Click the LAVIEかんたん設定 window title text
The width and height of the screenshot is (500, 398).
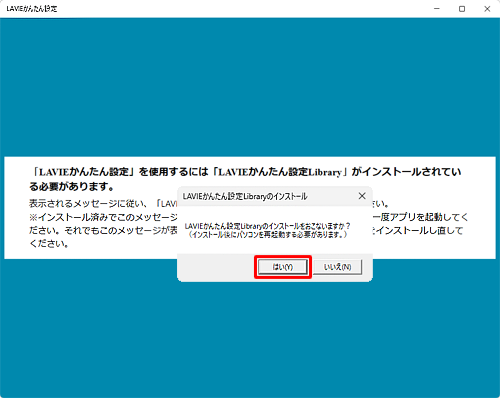32,9
